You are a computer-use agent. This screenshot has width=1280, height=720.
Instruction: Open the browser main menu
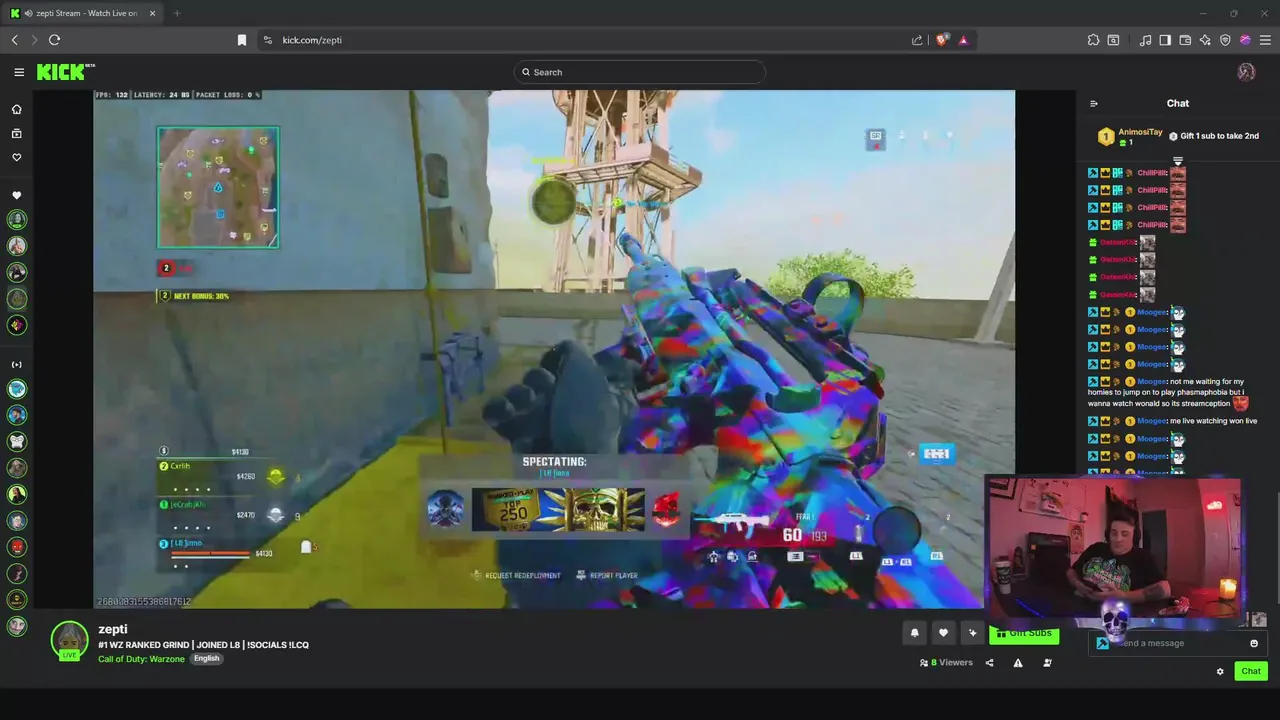pos(1265,40)
